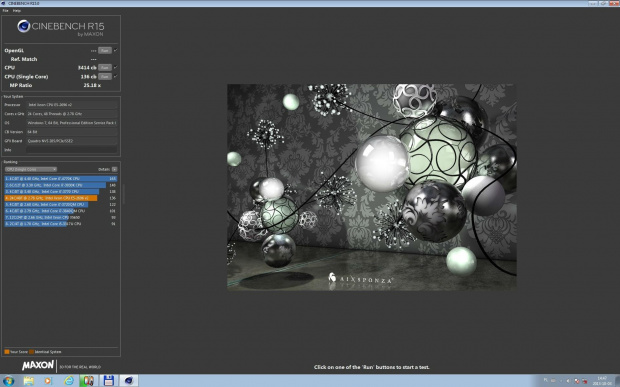Select ranking row 7 Xeon X5650
This screenshot has width=620, height=387.
60,217
